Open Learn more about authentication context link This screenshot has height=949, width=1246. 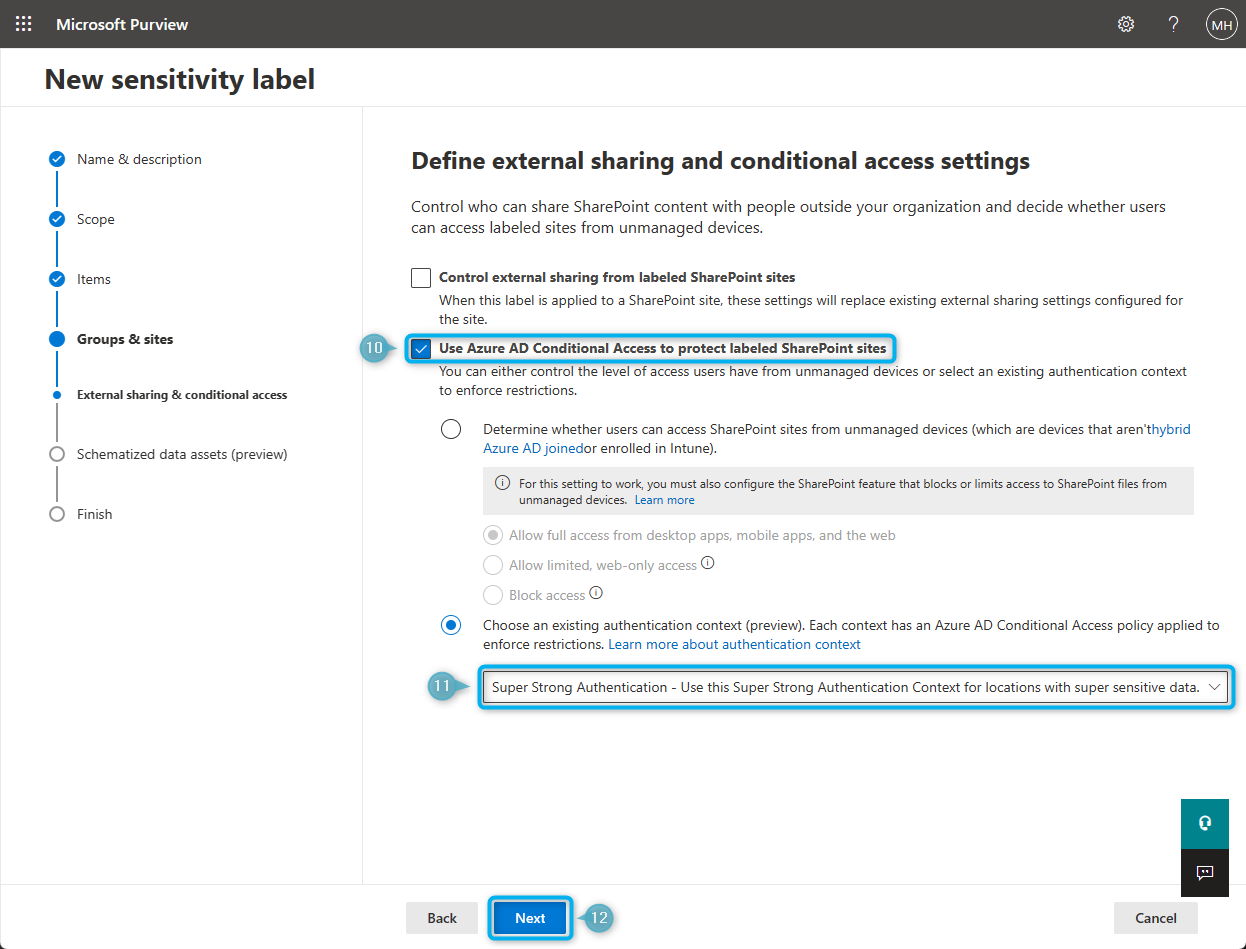(734, 645)
